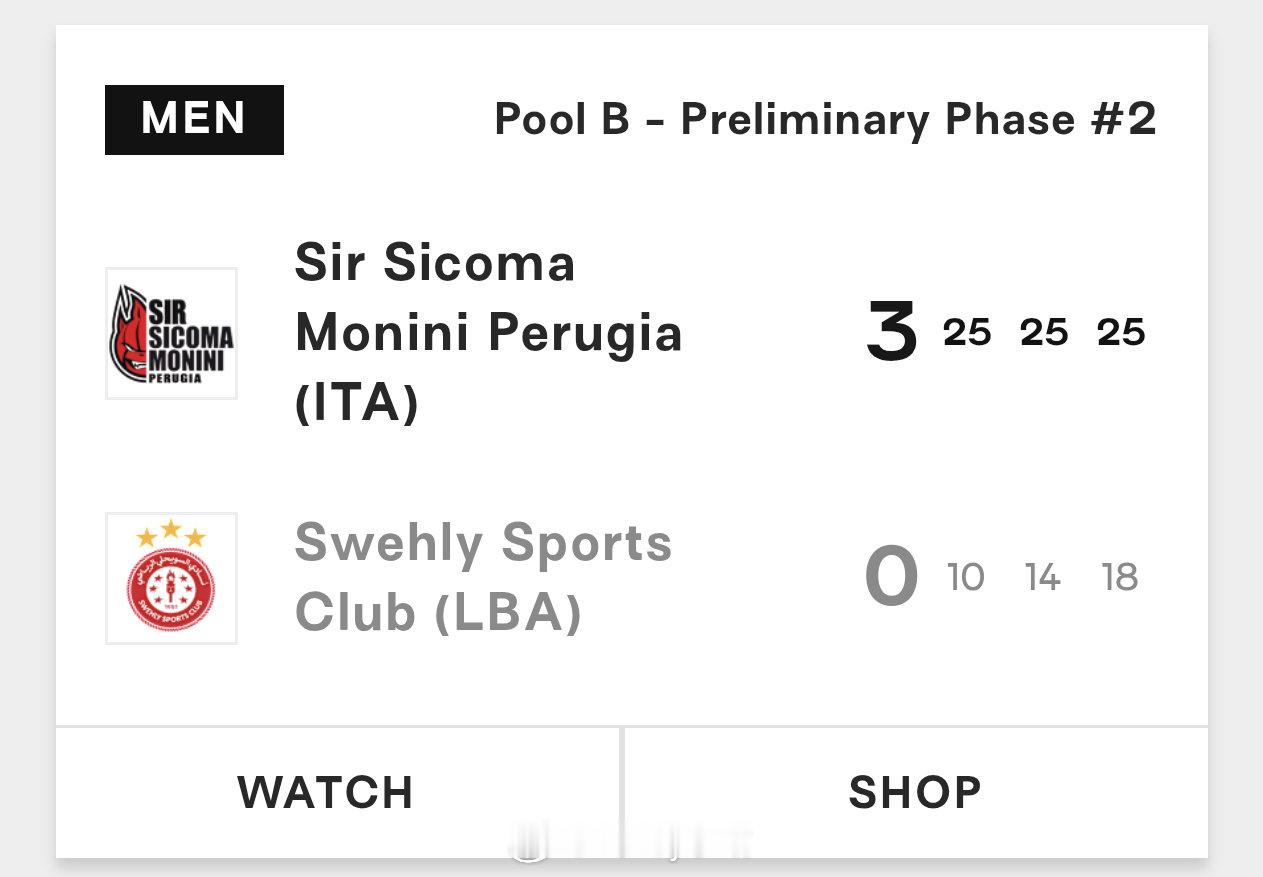Select Swehly's first set score 10
Screen dimensions: 1263x877
(x=966, y=577)
